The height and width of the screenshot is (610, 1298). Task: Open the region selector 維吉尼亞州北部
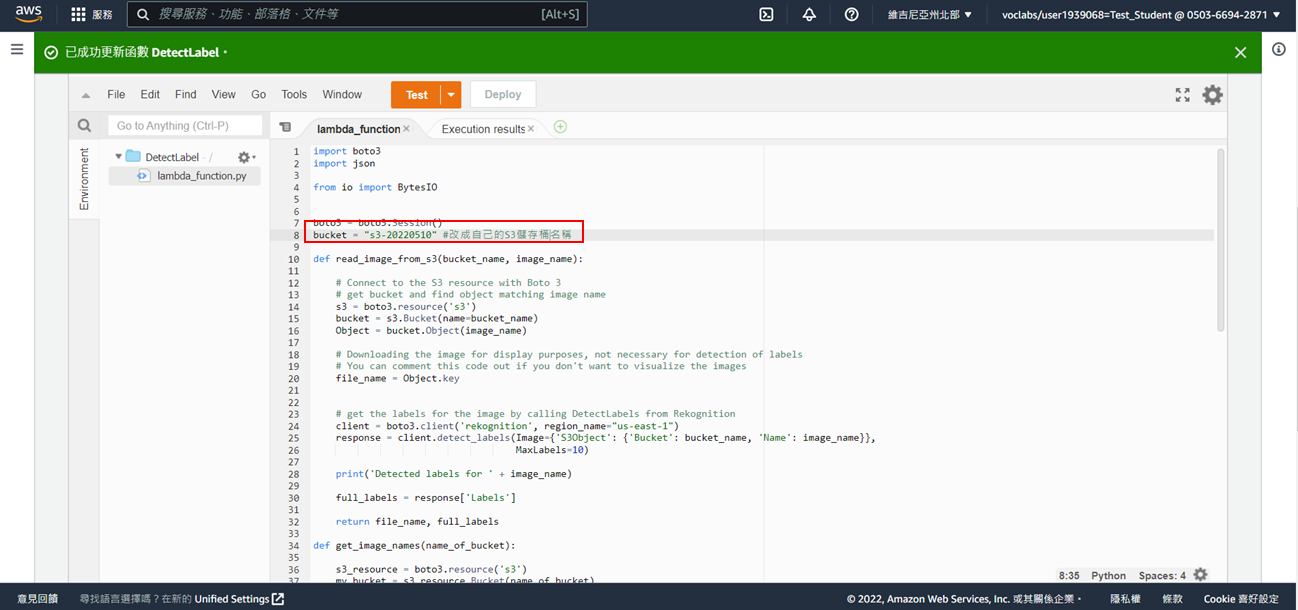coord(930,15)
